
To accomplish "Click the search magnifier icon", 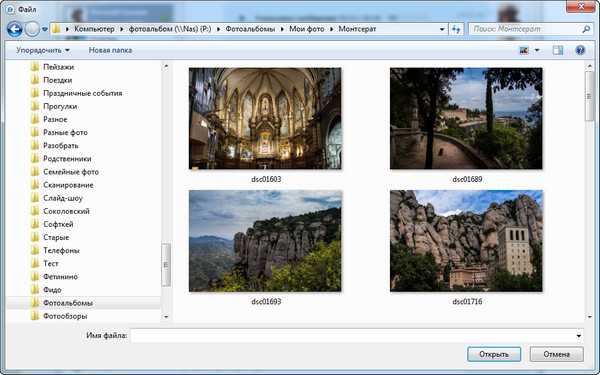I will (x=586, y=29).
